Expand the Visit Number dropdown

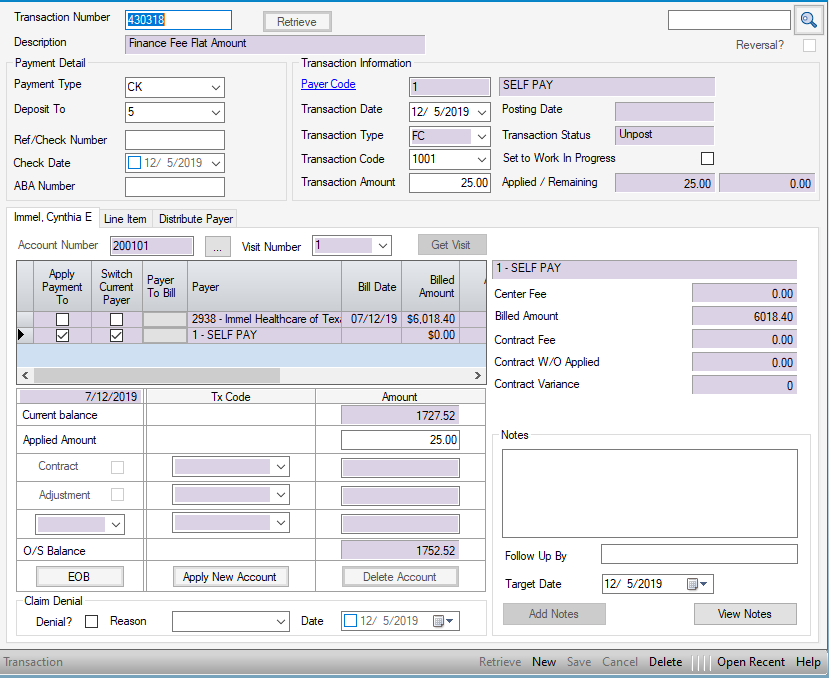383,246
